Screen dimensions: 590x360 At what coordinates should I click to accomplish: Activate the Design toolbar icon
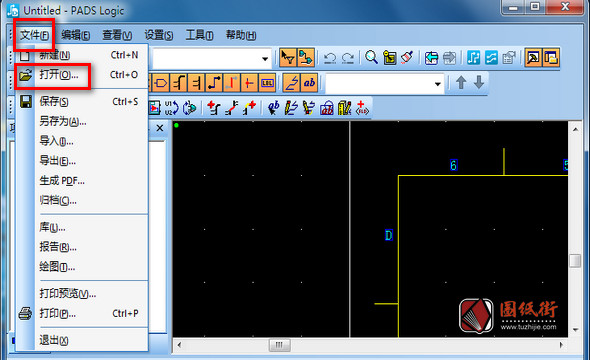306,58
